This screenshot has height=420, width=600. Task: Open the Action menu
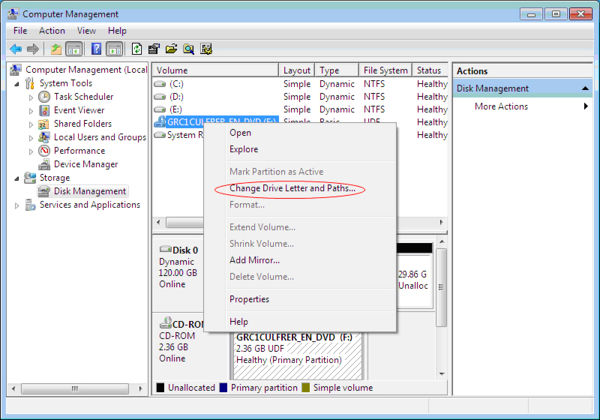tap(52, 31)
